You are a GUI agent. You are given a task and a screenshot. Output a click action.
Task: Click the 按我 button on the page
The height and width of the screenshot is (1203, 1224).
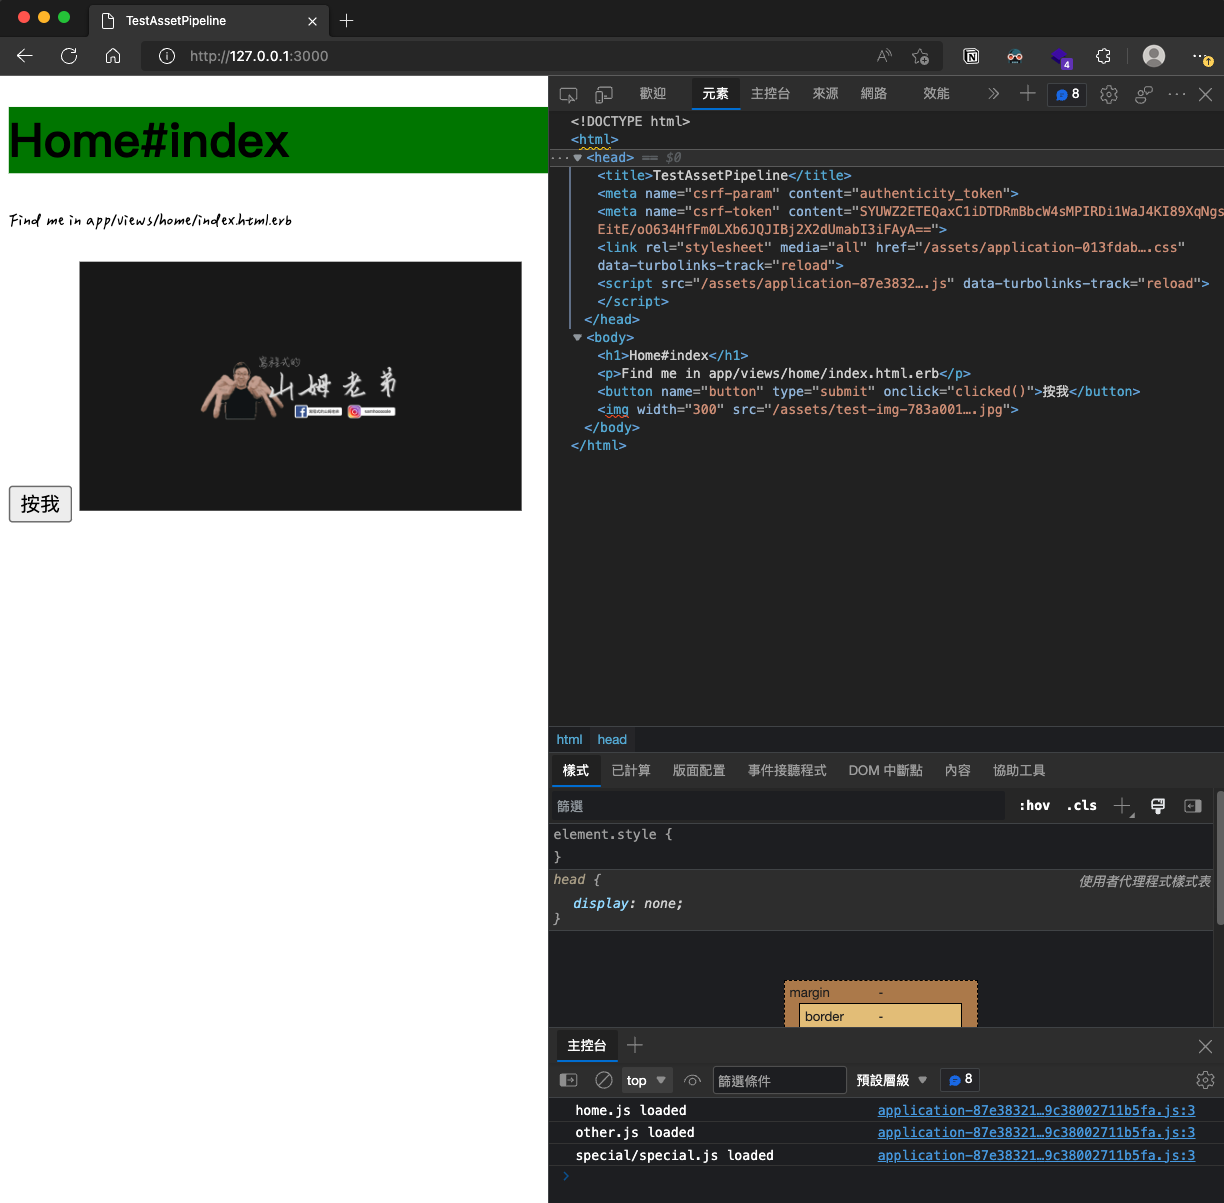click(x=40, y=504)
